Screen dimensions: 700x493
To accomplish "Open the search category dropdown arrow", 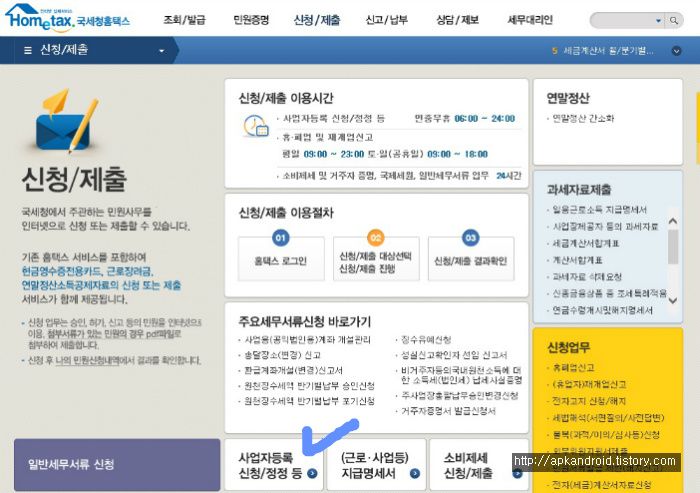I will [x=658, y=21].
